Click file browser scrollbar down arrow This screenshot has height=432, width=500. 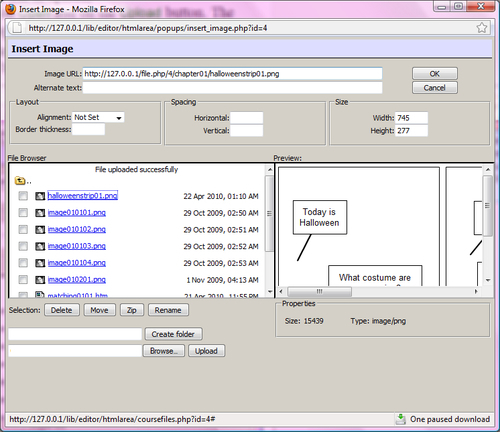[270, 292]
